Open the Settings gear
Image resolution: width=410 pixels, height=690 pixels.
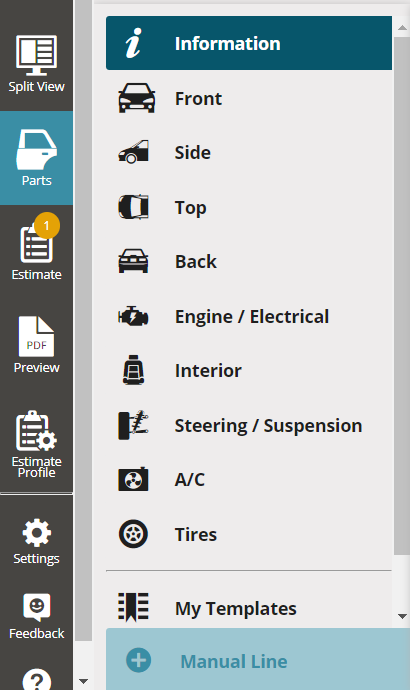pyautogui.click(x=37, y=541)
